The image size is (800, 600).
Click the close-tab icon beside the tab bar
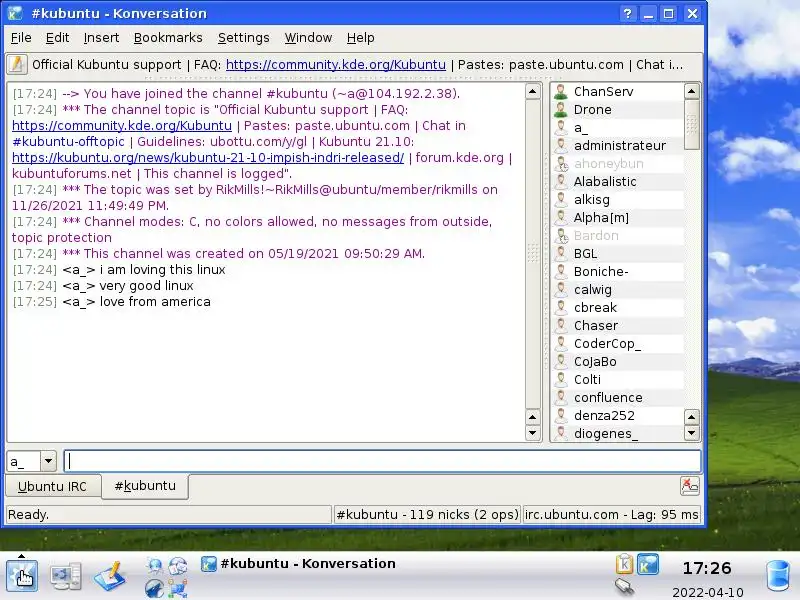pos(690,486)
